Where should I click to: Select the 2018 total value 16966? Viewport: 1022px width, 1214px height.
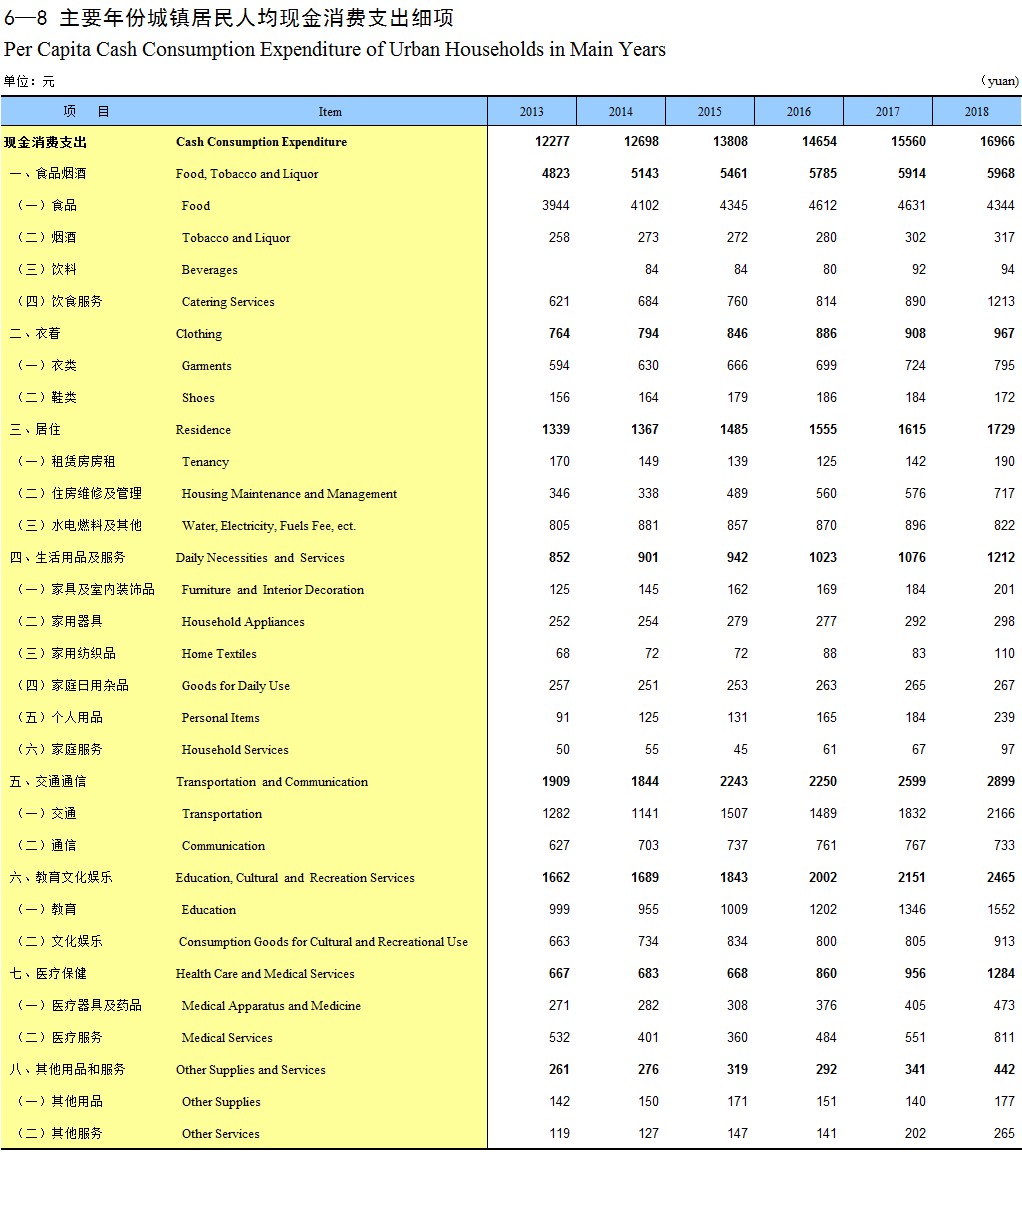[x=997, y=142]
